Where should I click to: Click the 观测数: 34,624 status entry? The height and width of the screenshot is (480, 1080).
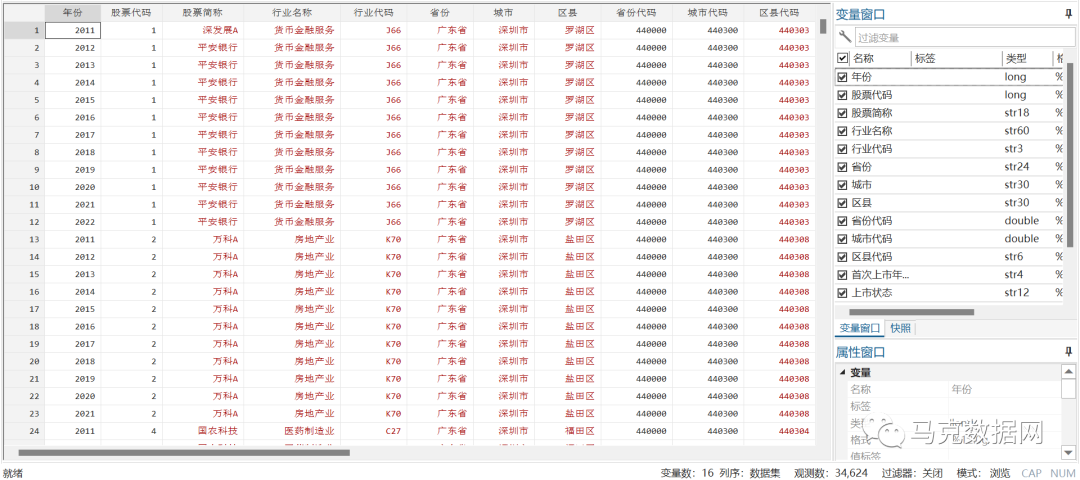[x=831, y=473]
